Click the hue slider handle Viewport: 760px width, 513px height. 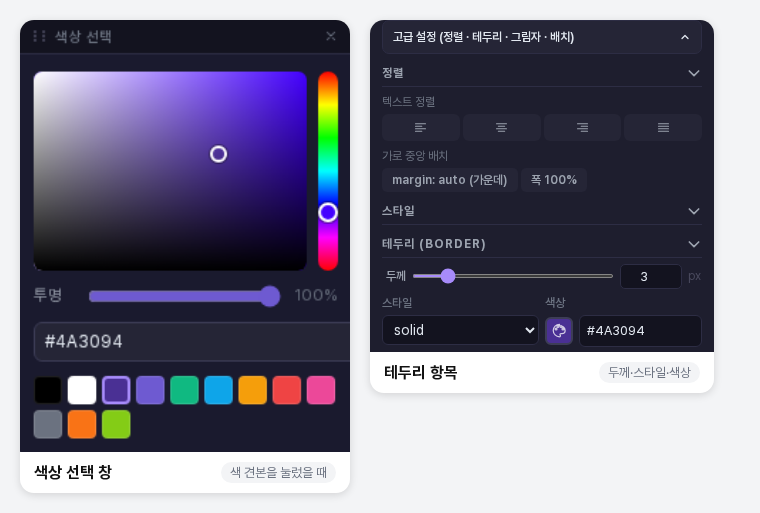coord(328,212)
